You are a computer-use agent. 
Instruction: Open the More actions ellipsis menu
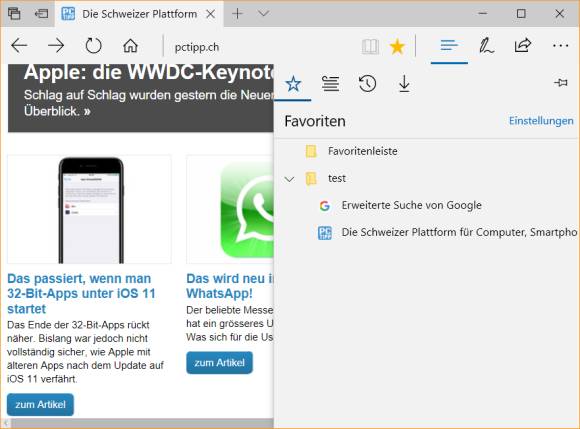560,46
